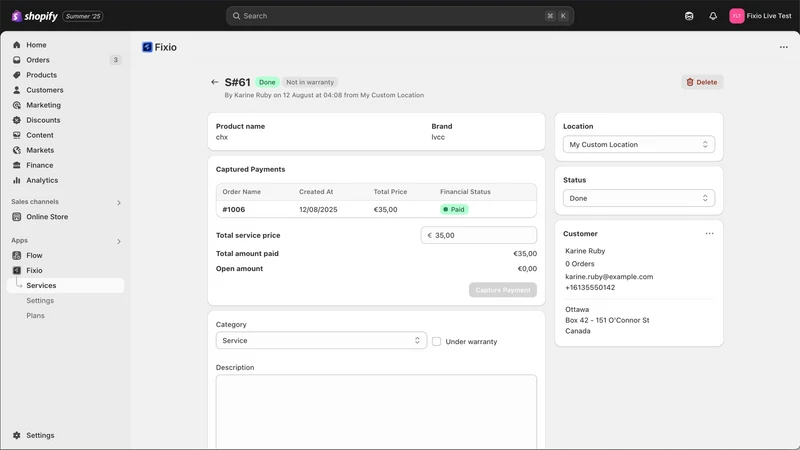Click the Summer '25 badge
The image size is (800, 450).
click(x=83, y=16)
